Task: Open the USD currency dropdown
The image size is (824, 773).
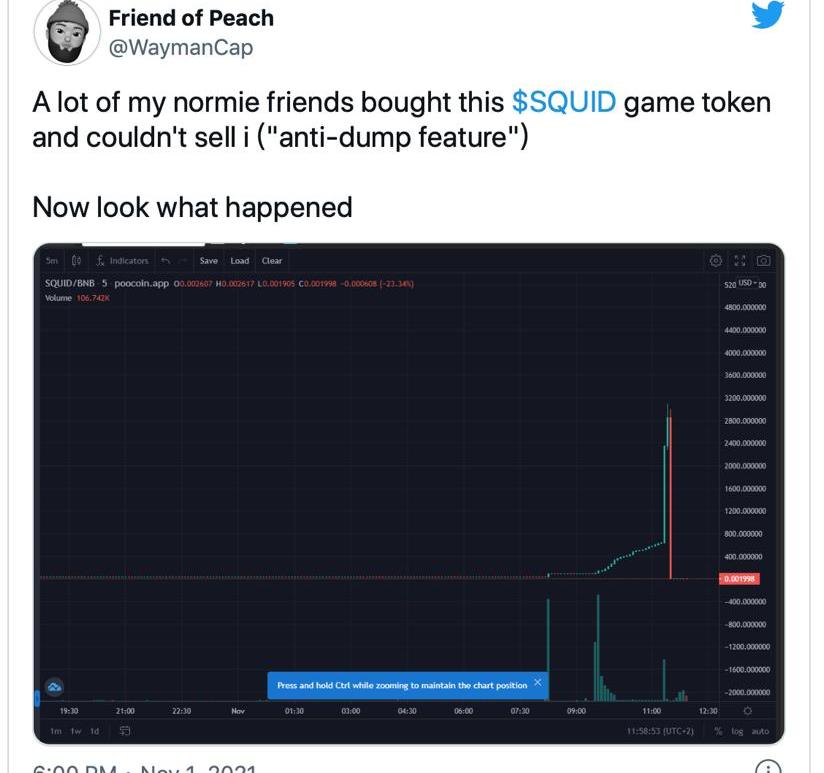Action: tap(748, 283)
